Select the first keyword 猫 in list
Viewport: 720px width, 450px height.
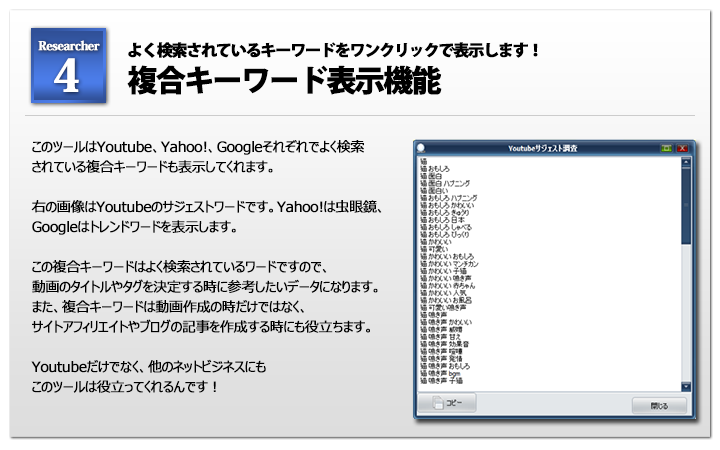(x=425, y=160)
